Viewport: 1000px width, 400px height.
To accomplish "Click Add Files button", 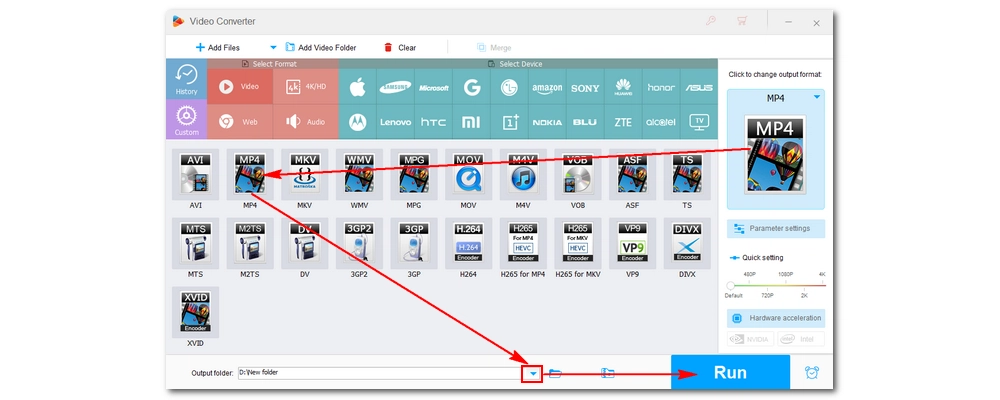I will coord(217,47).
